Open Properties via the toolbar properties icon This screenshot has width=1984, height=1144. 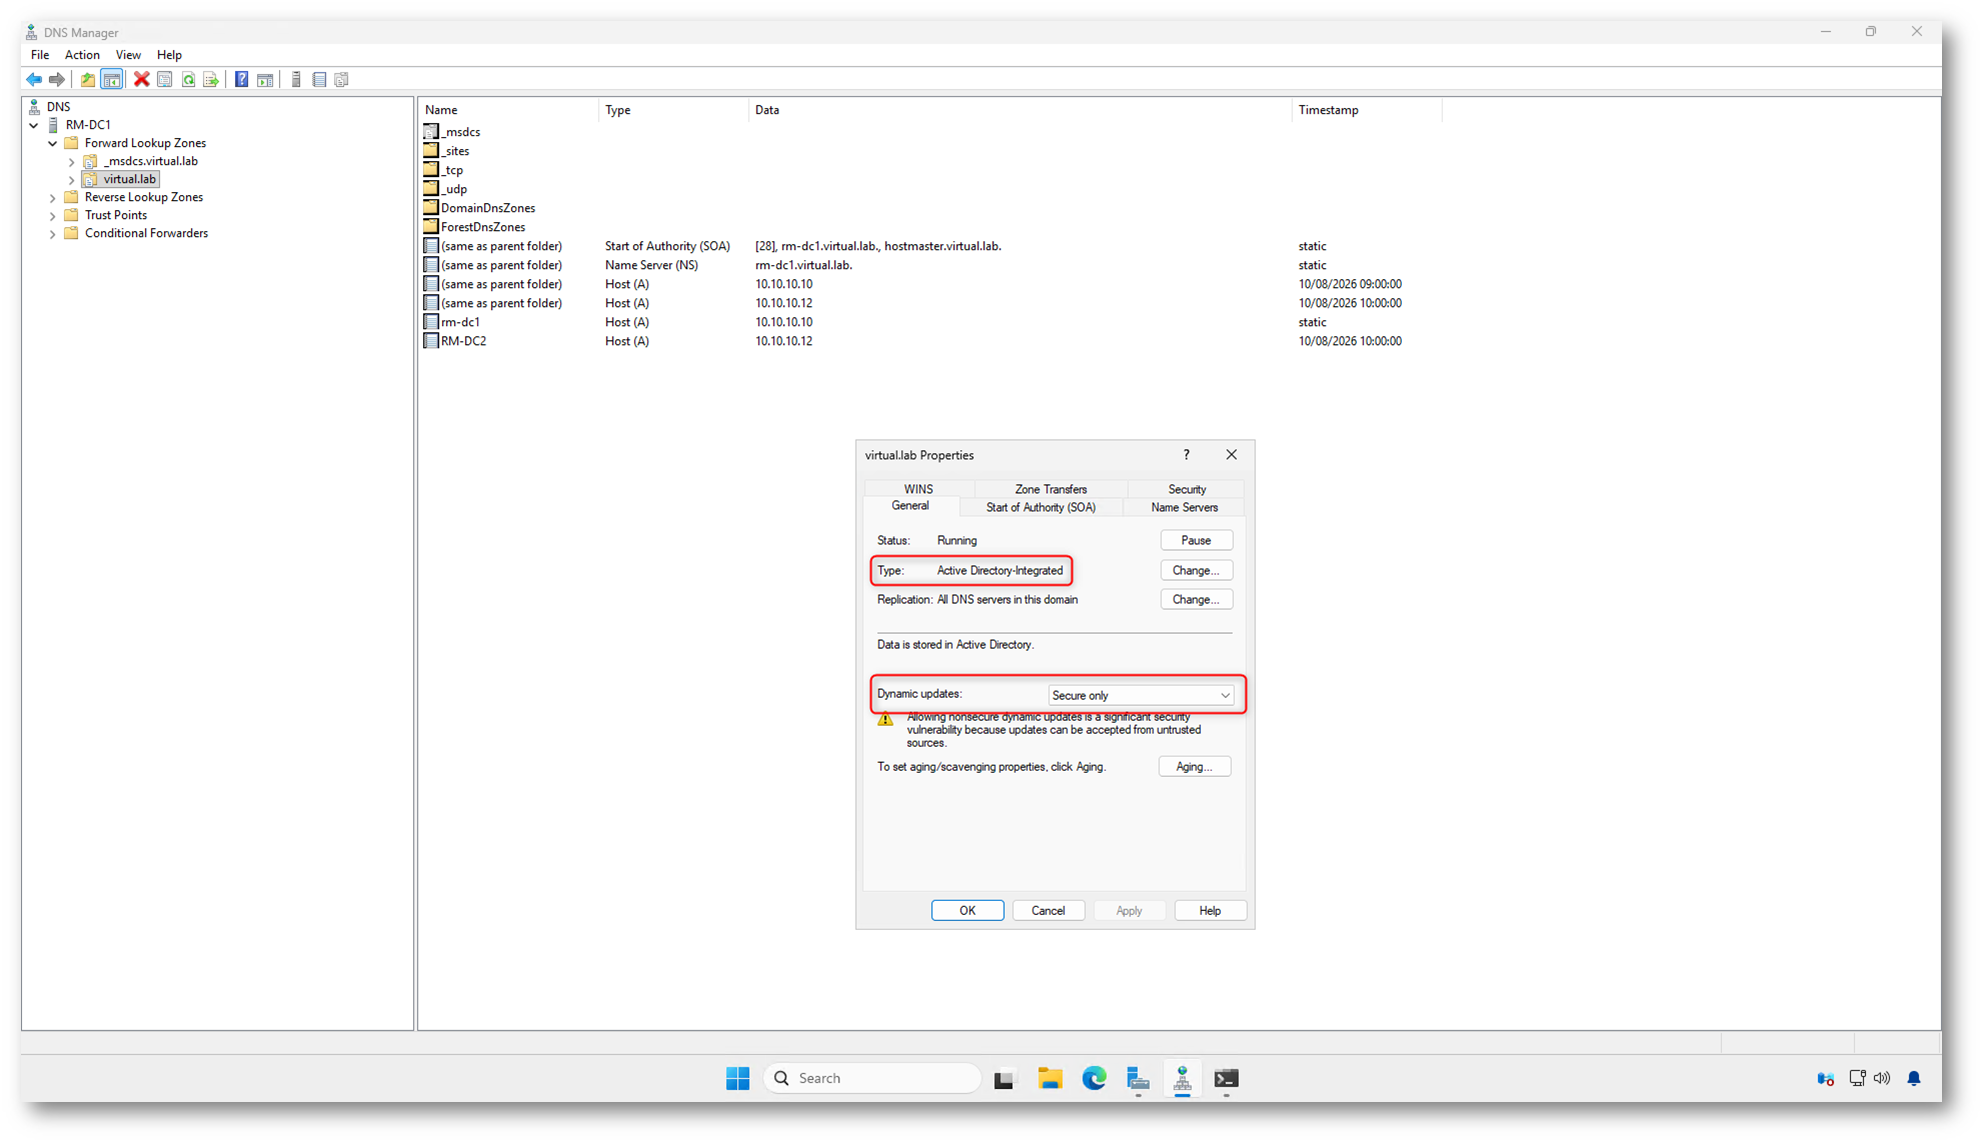(165, 80)
